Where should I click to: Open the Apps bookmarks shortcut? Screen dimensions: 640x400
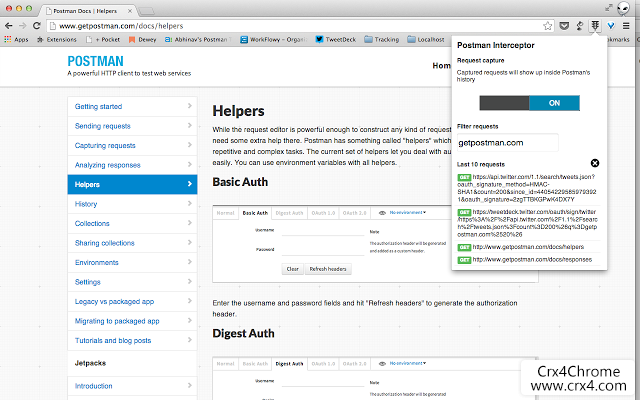[x=16, y=39]
